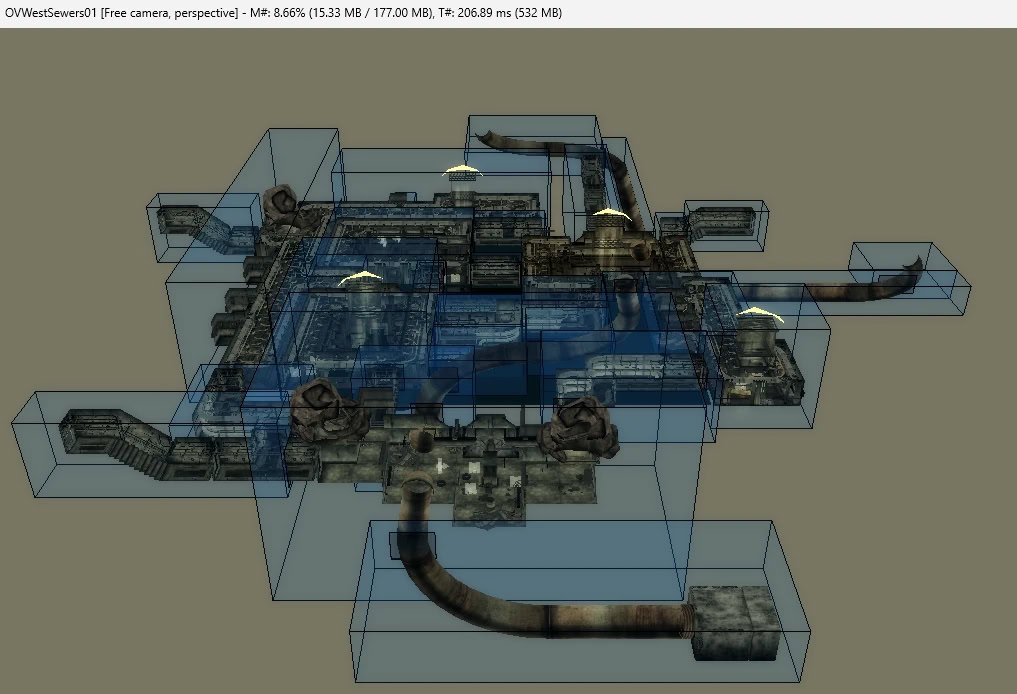Select the upper-left rubble pile
This screenshot has width=1017, height=694.
tap(281, 205)
